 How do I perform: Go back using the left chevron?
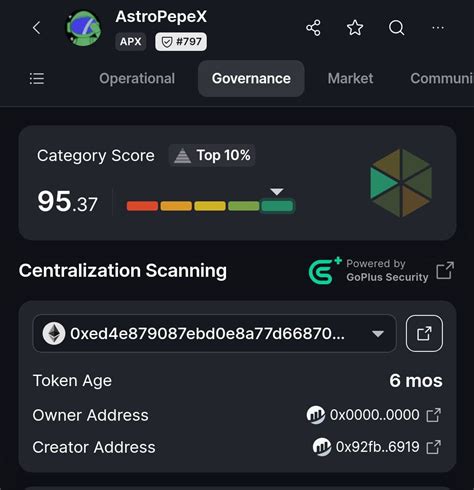(37, 28)
